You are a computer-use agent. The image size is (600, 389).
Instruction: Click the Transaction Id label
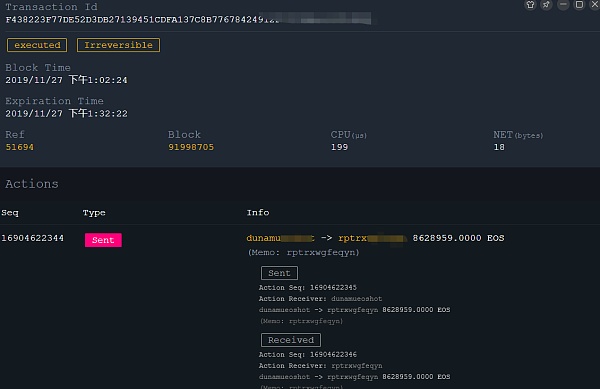coord(51,7)
